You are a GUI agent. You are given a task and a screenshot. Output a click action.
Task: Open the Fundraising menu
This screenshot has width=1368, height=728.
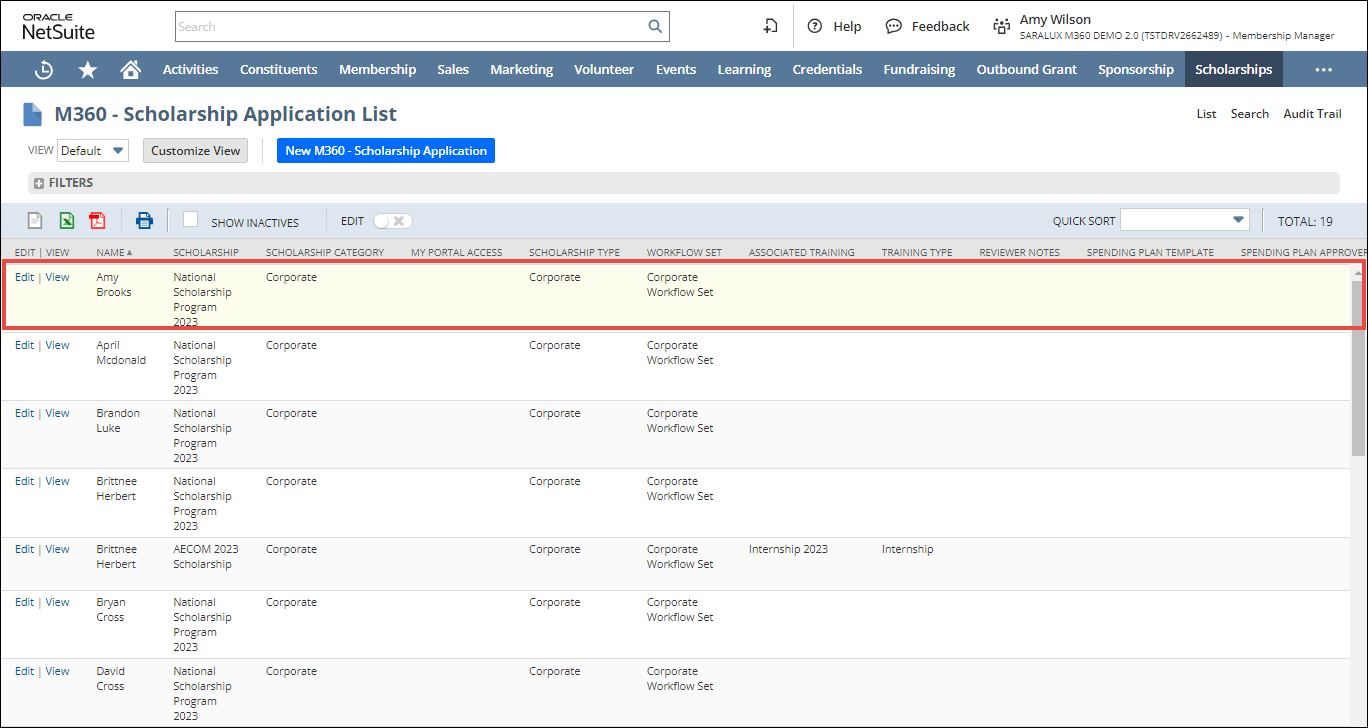[919, 70]
